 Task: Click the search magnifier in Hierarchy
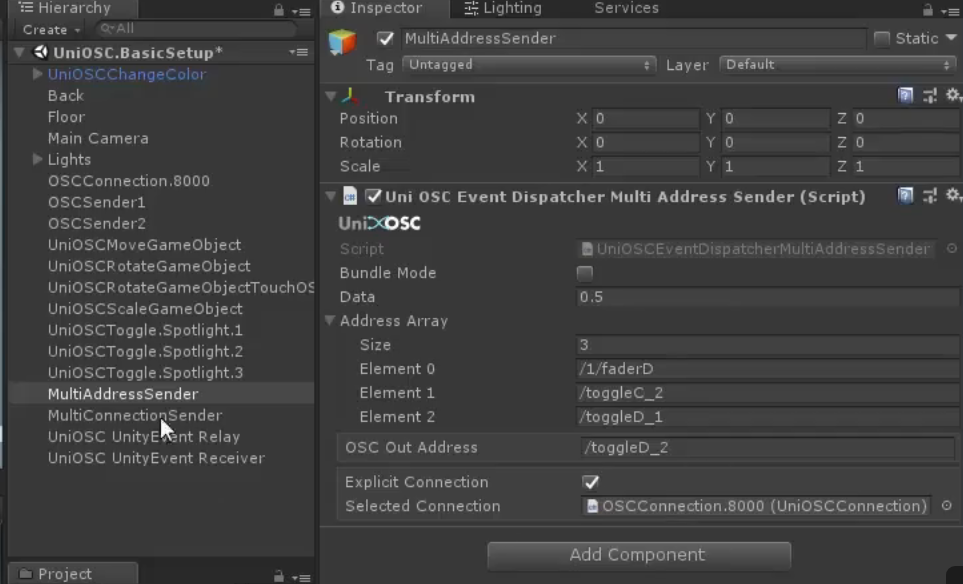(x=107, y=28)
